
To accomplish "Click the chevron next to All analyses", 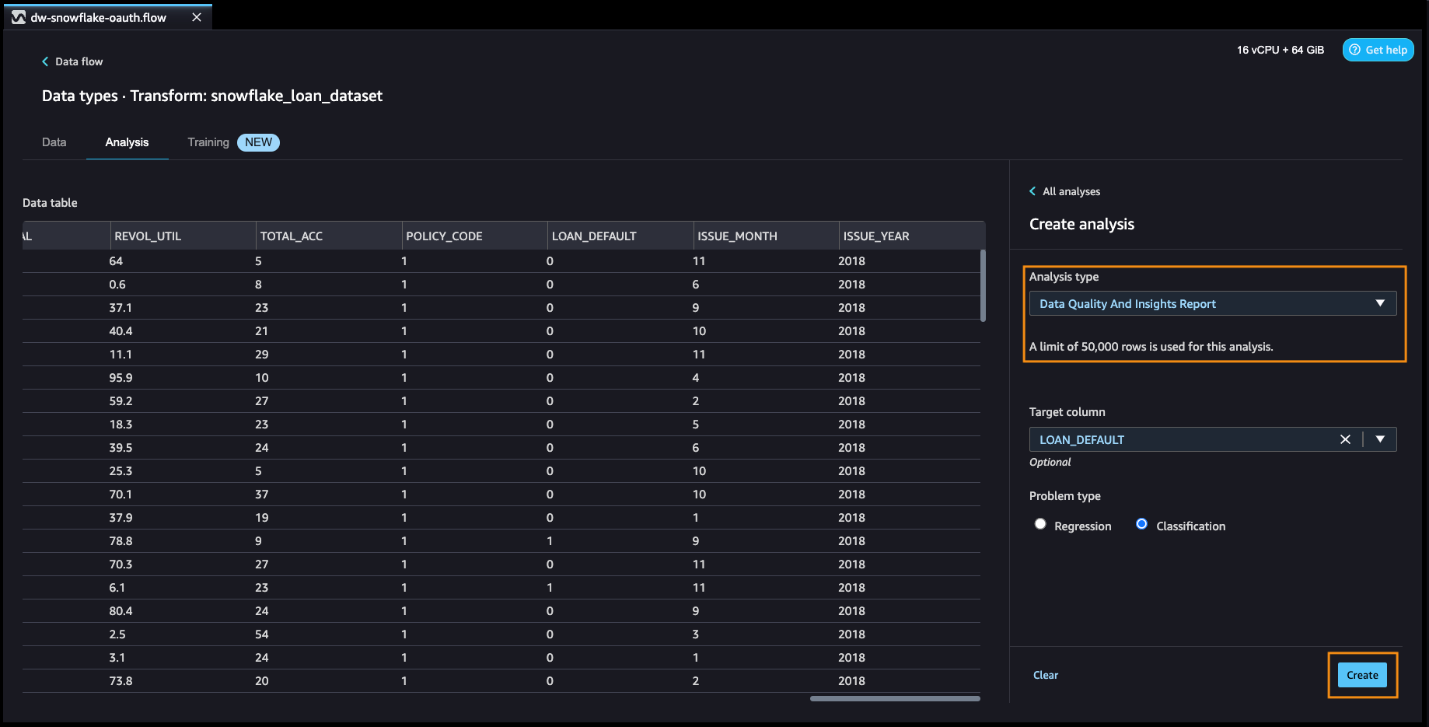I will coord(1033,191).
